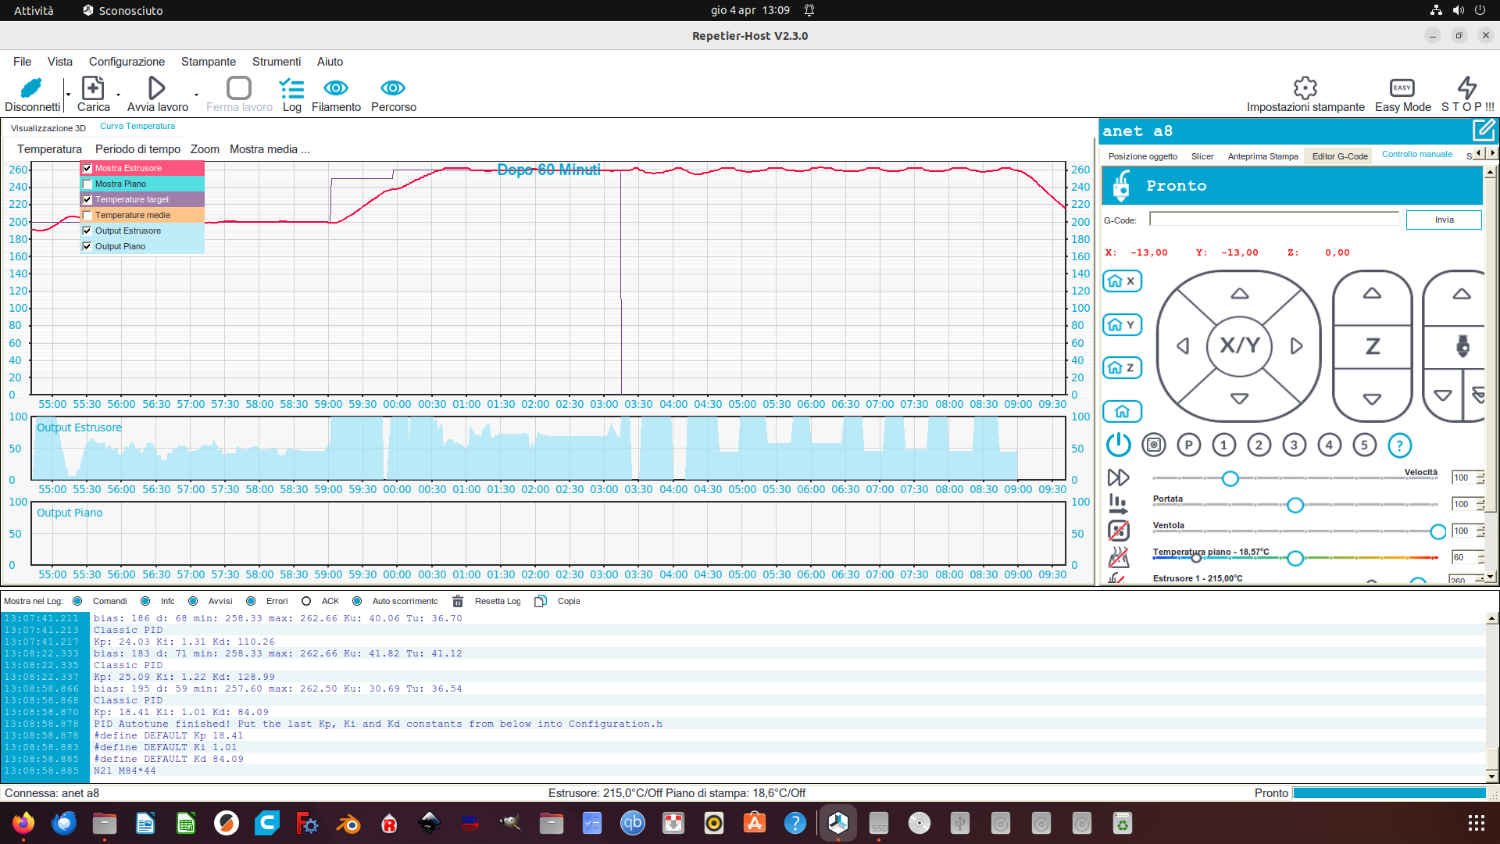Open the Periodo di tempo menu
1500x844 pixels.
[137, 149]
